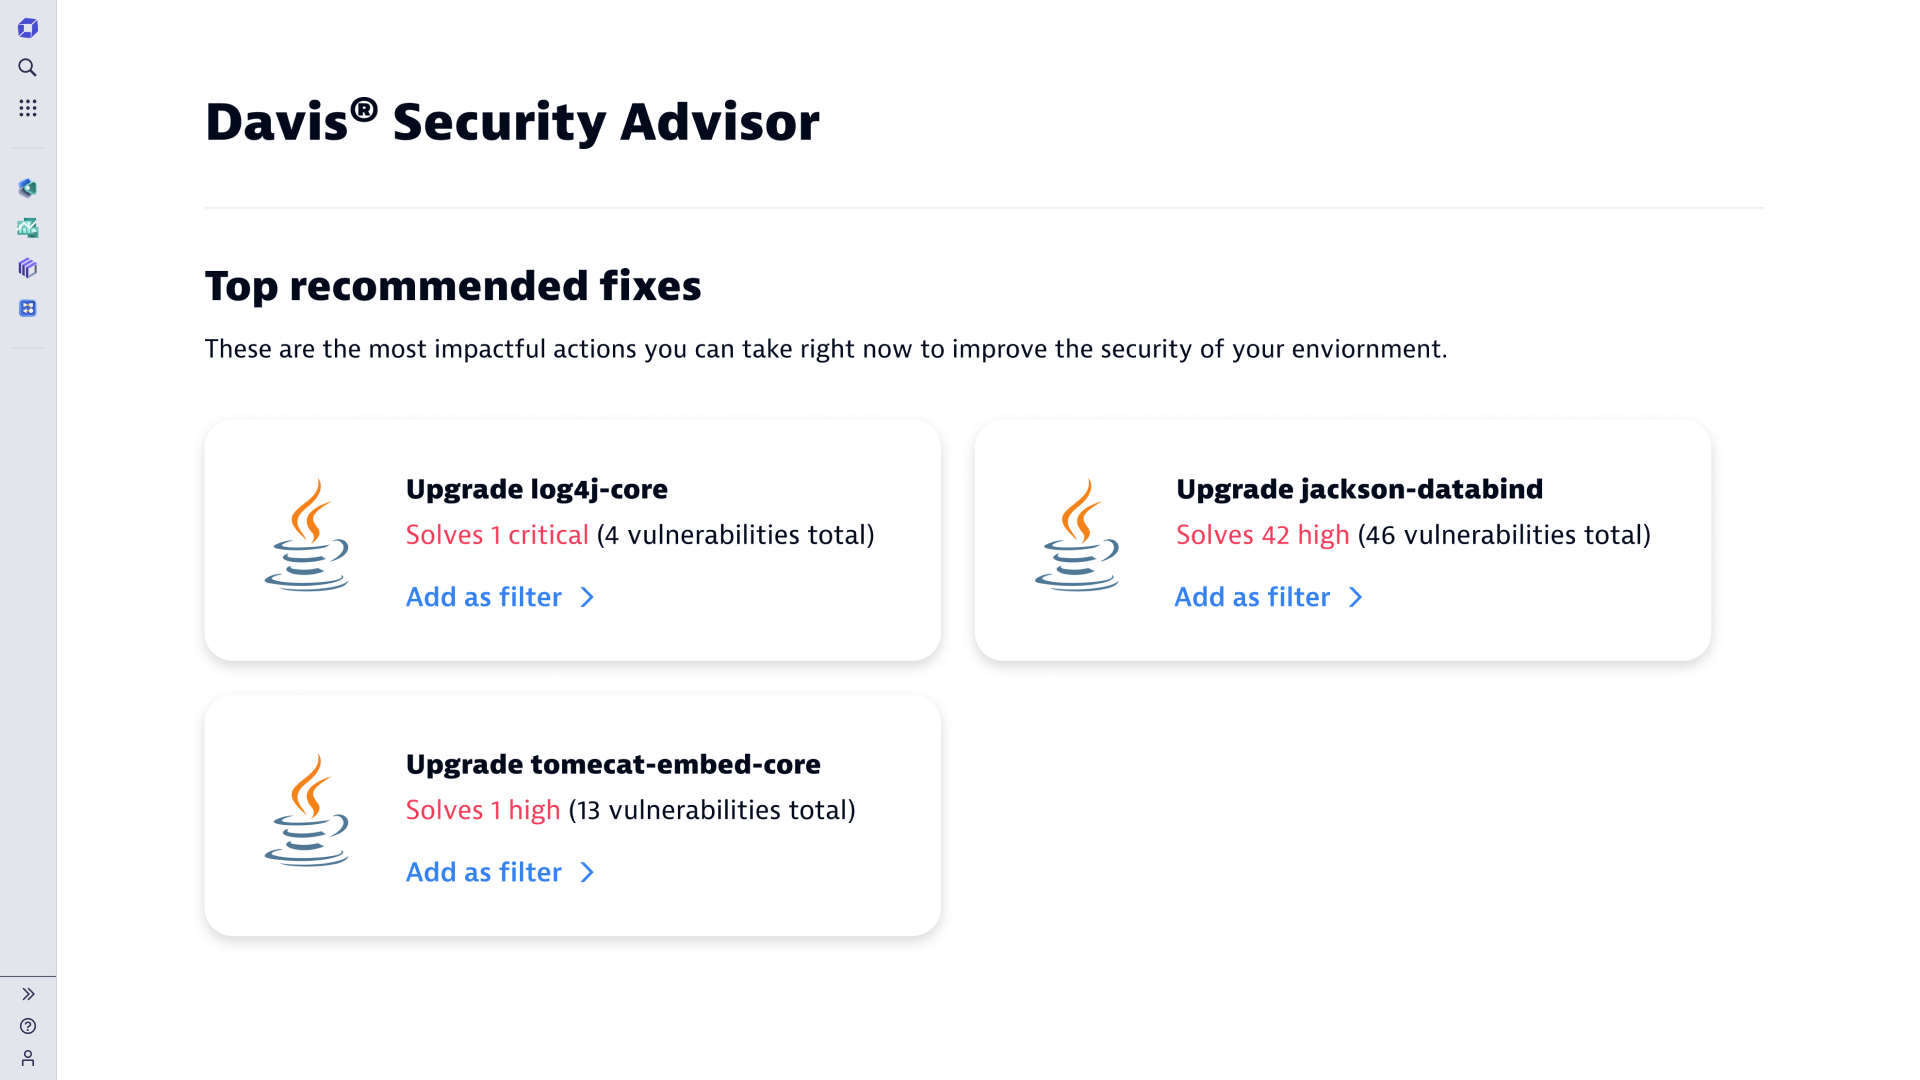Click the "Solves 42 high" text
The height and width of the screenshot is (1080, 1920).
tap(1262, 535)
